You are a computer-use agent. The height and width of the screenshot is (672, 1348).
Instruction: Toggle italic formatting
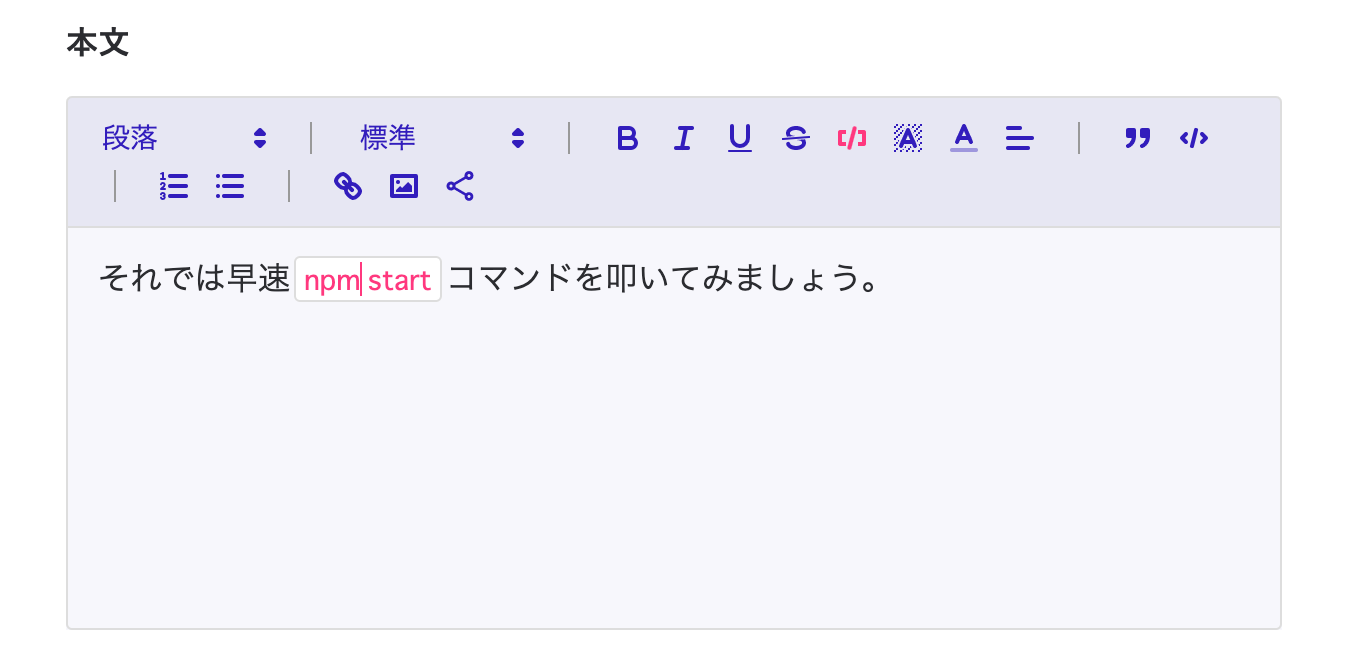point(683,138)
